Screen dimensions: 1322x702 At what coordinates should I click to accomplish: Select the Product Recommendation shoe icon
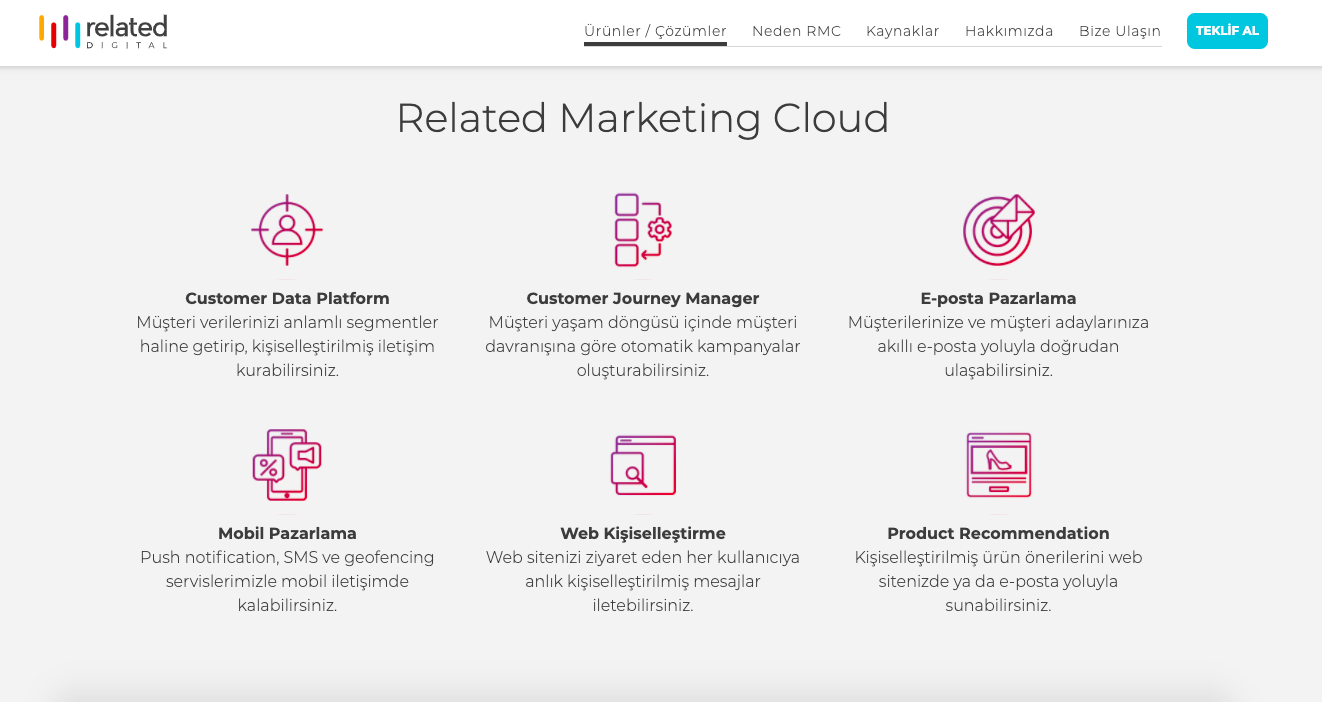(x=998, y=465)
